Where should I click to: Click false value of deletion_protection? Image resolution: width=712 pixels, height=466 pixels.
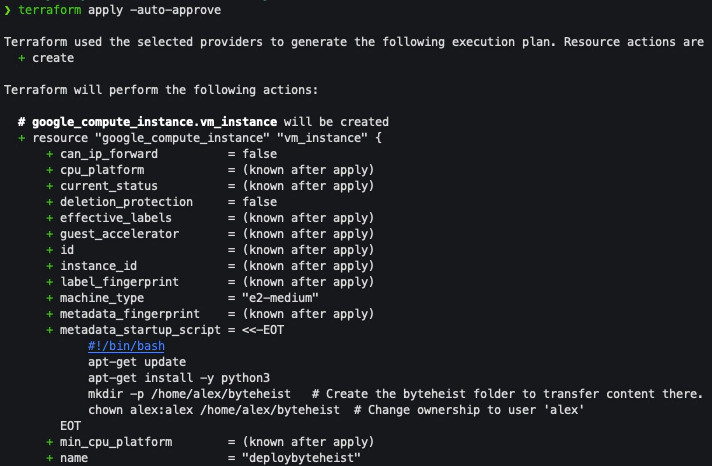pos(259,202)
